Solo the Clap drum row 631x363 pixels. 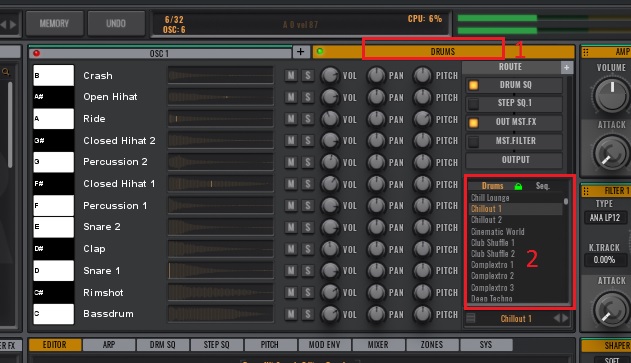coord(308,249)
